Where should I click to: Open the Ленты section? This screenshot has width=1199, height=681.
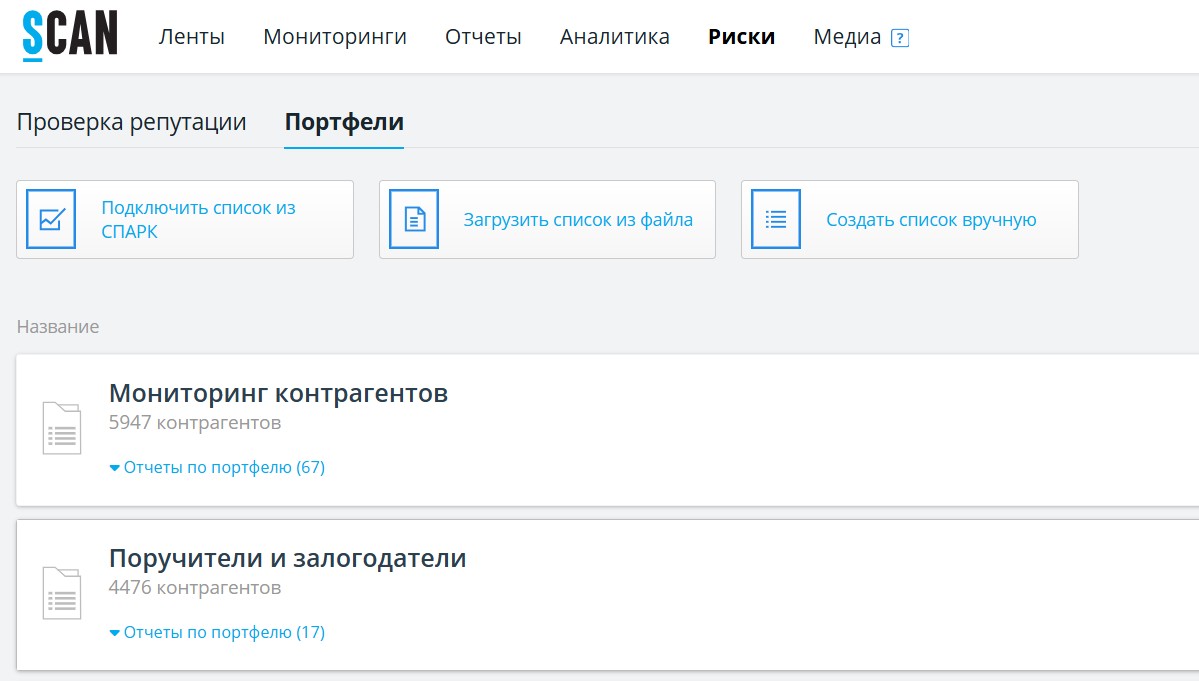click(190, 36)
